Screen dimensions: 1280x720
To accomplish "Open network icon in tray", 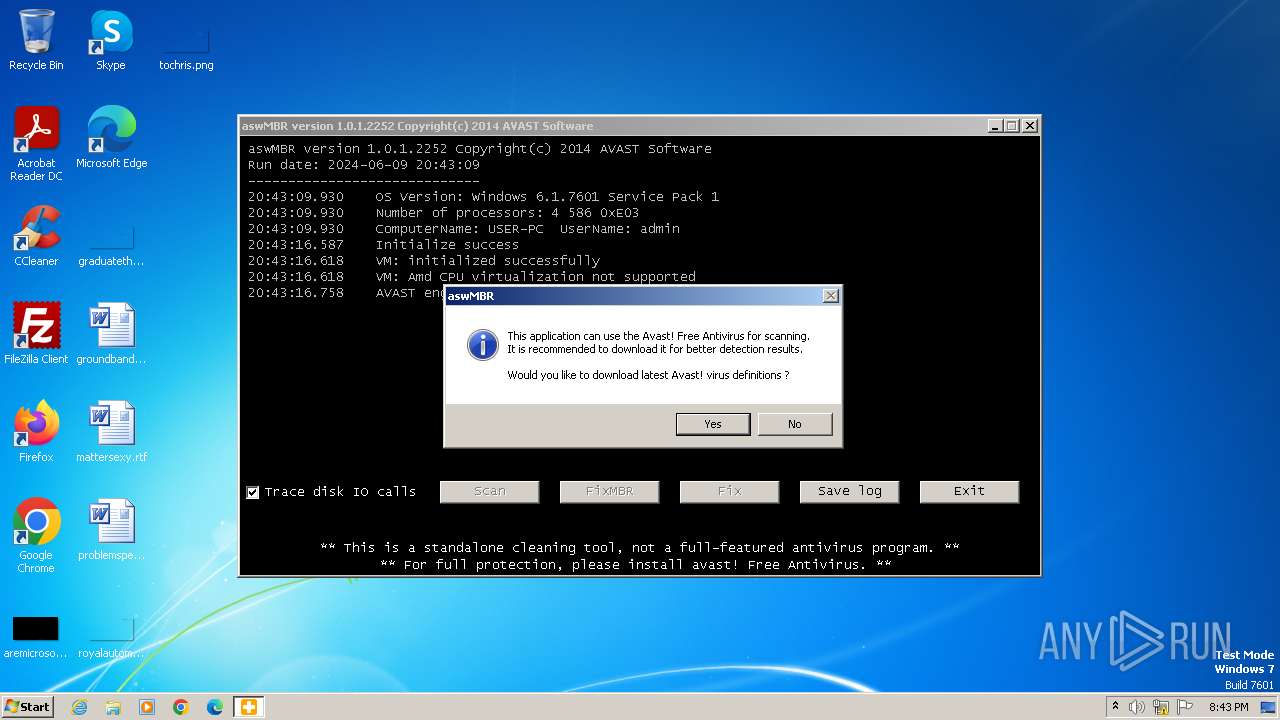I will click(x=1161, y=707).
